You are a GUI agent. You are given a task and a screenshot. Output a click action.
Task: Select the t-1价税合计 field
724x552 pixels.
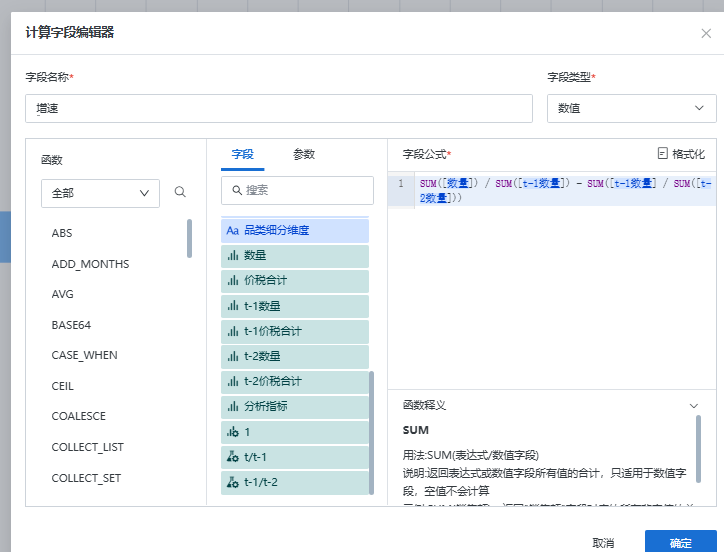pos(295,331)
